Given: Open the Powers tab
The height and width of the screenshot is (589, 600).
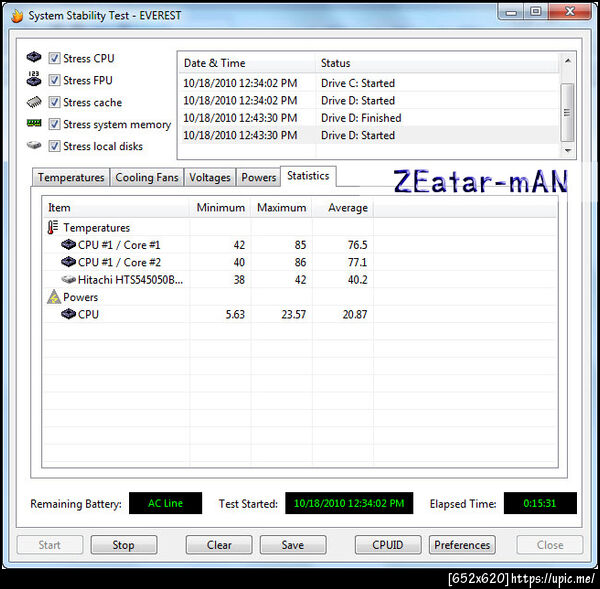Looking at the screenshot, I should [x=259, y=178].
